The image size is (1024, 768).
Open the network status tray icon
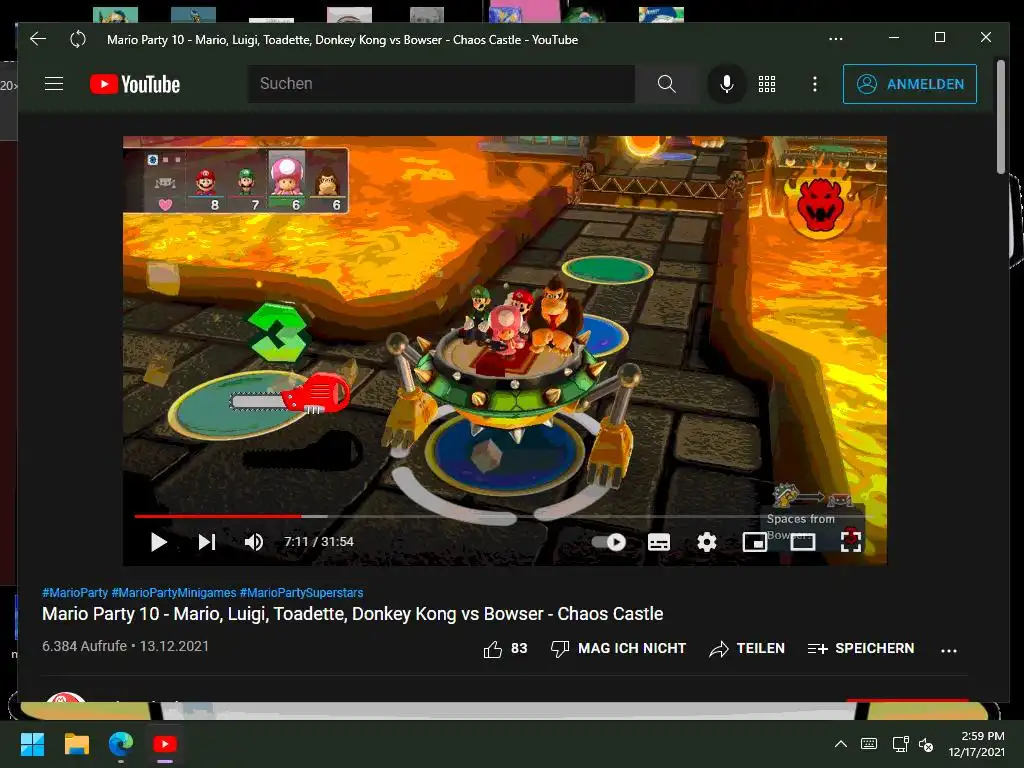pyautogui.click(x=901, y=744)
